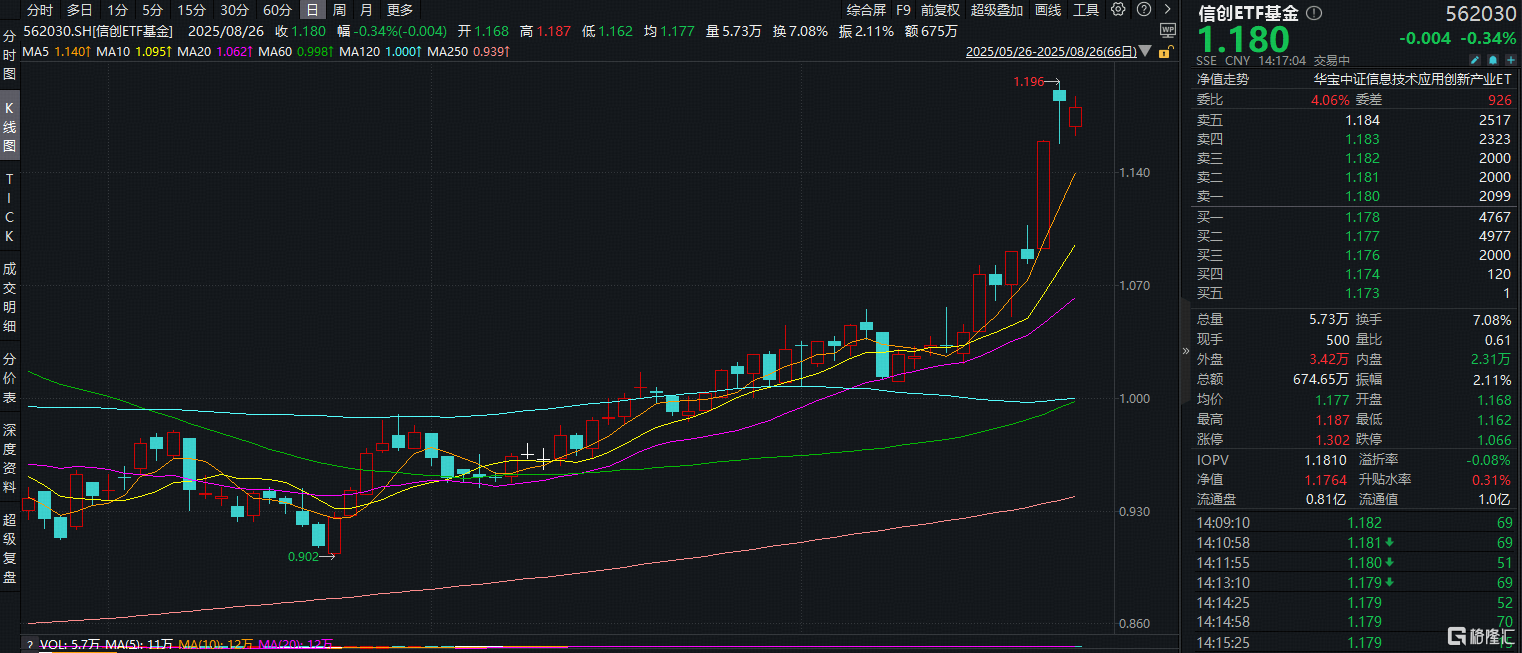
Task: Click the F9 toolbar button
Action: (x=904, y=10)
